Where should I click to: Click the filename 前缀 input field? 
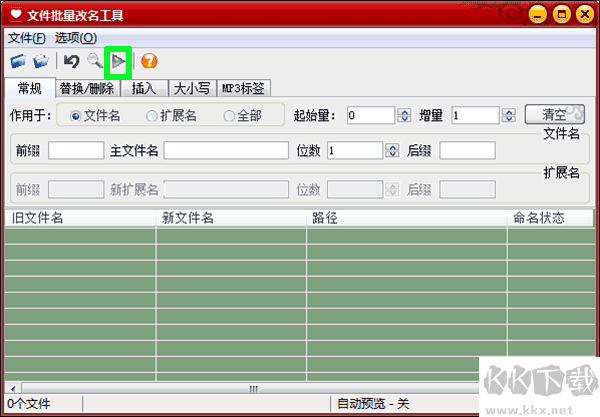pos(76,150)
